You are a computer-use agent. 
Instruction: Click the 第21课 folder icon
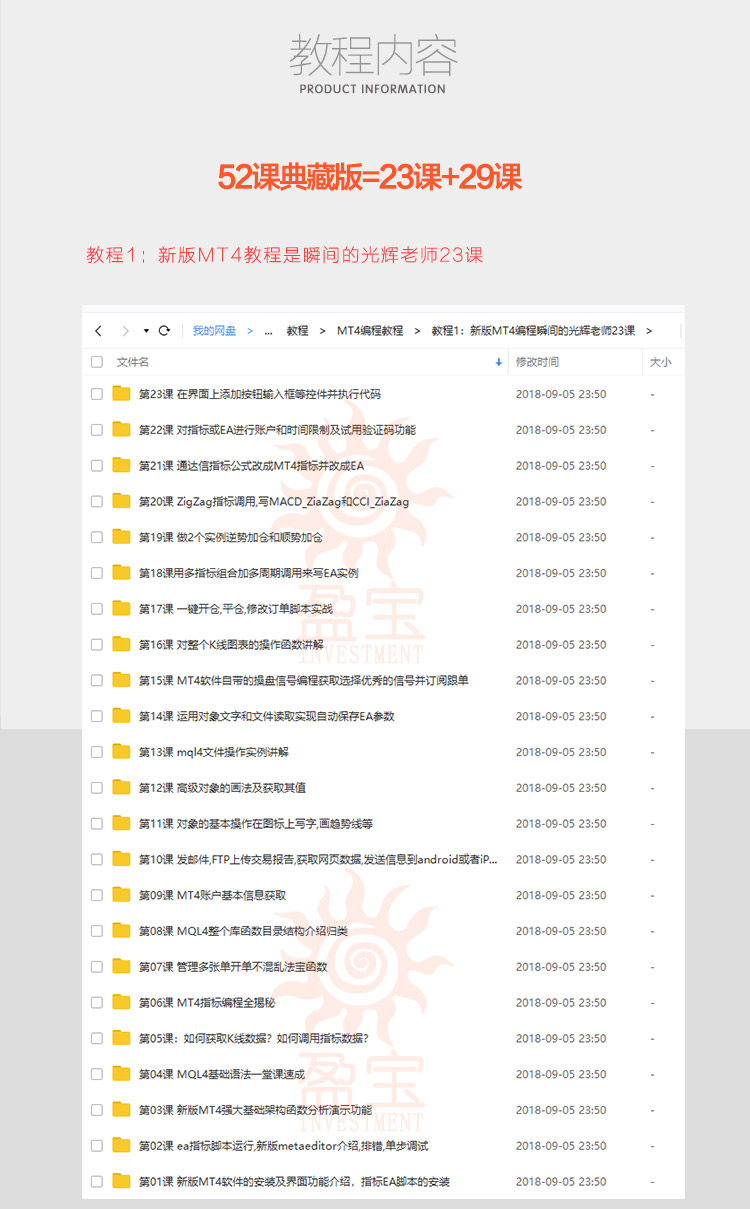coord(122,465)
